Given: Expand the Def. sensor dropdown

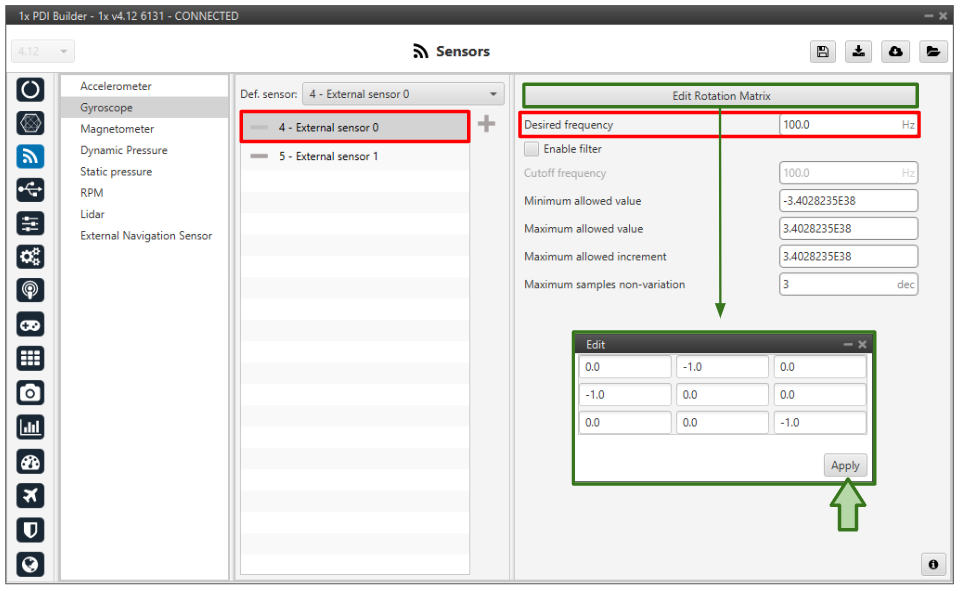Looking at the screenshot, I should point(404,94).
